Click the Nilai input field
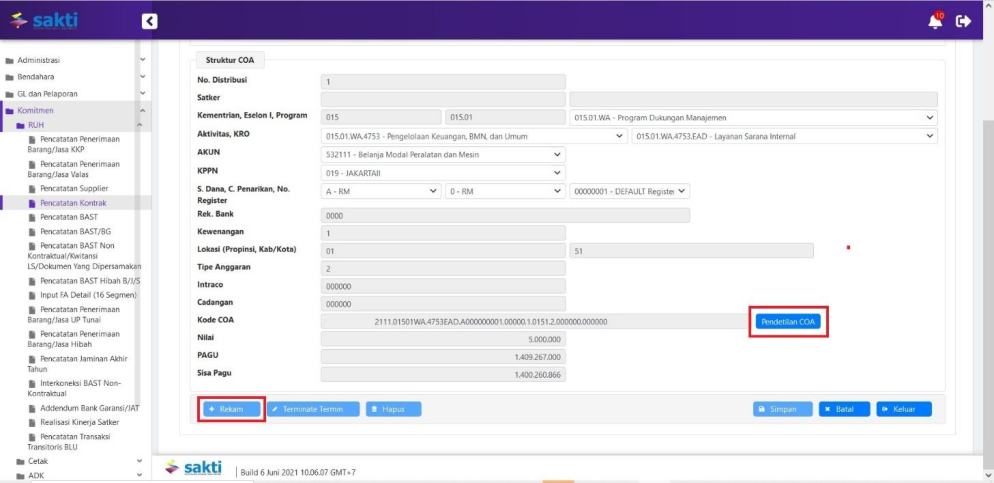 443,339
